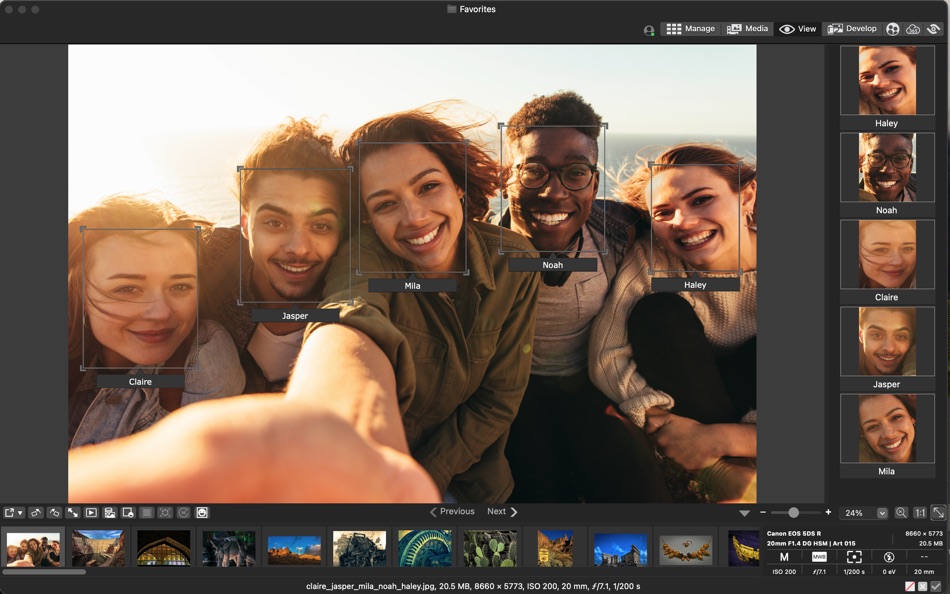Click the Zoom Out magnifier icon
This screenshot has width=950, height=594.
(899, 513)
